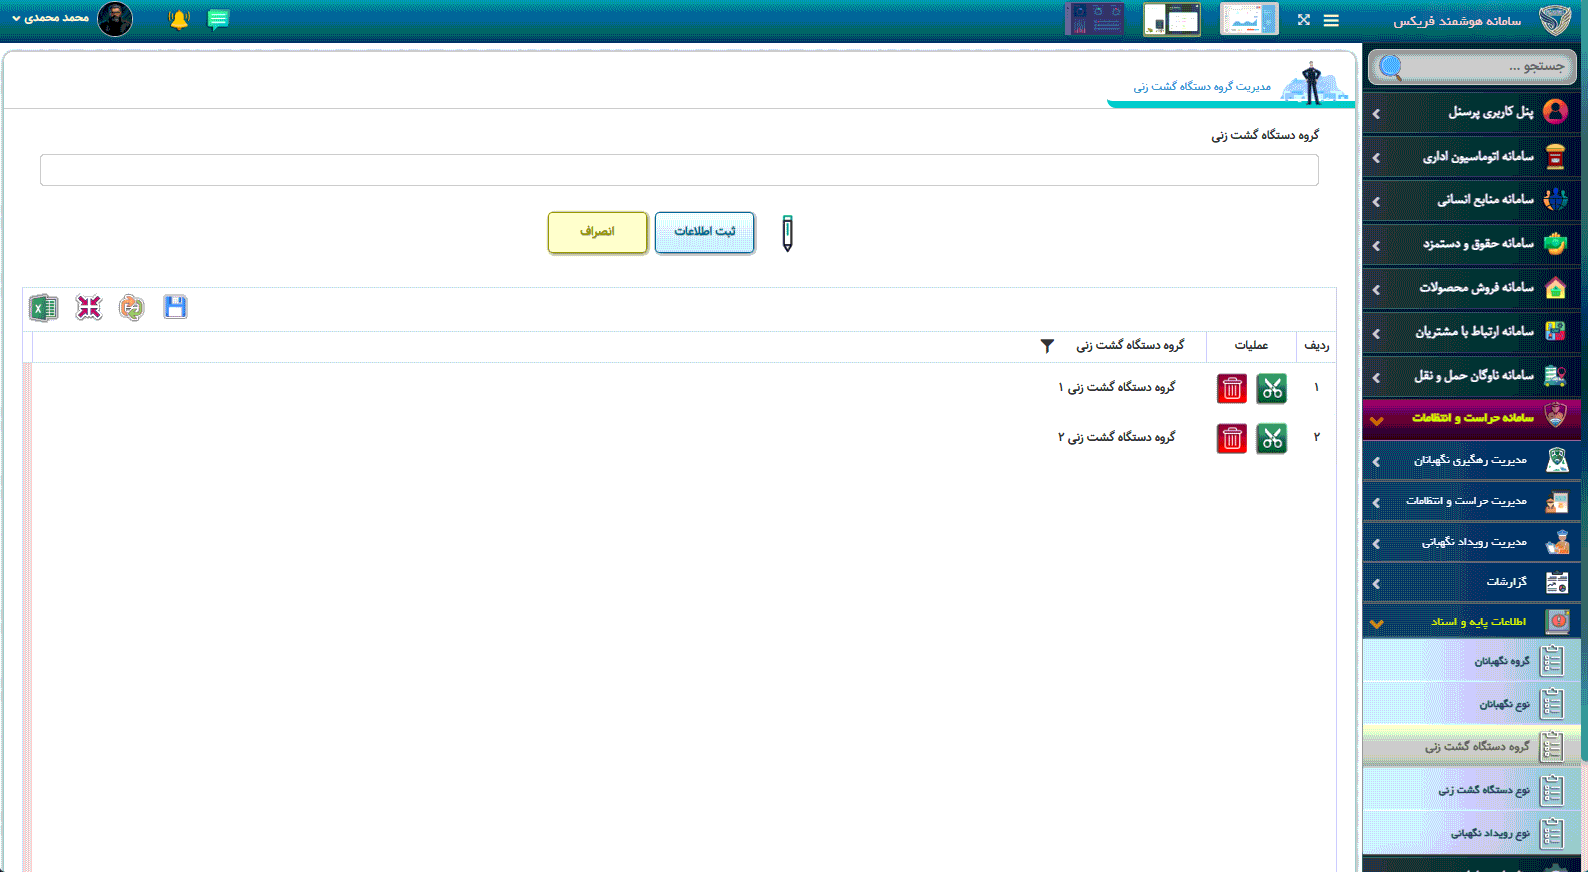This screenshot has width=1588, height=872.
Task: Click the Excel export icon
Action: click(x=43, y=308)
